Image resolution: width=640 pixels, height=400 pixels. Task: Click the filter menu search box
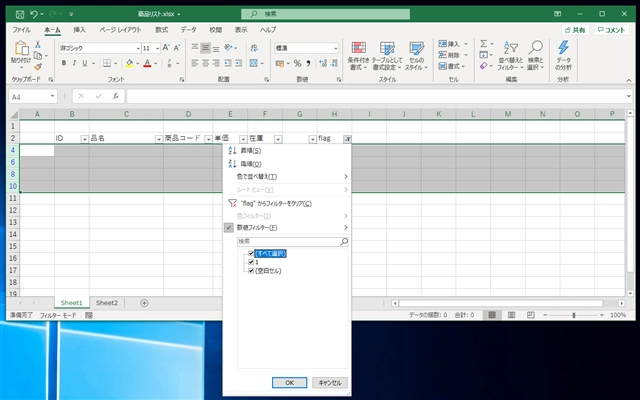[293, 242]
